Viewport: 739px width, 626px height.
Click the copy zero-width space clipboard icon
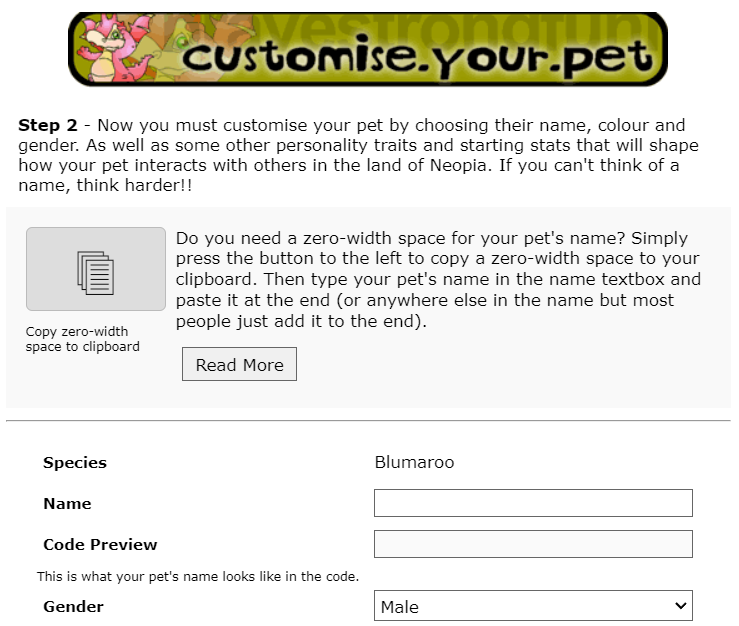tap(96, 273)
